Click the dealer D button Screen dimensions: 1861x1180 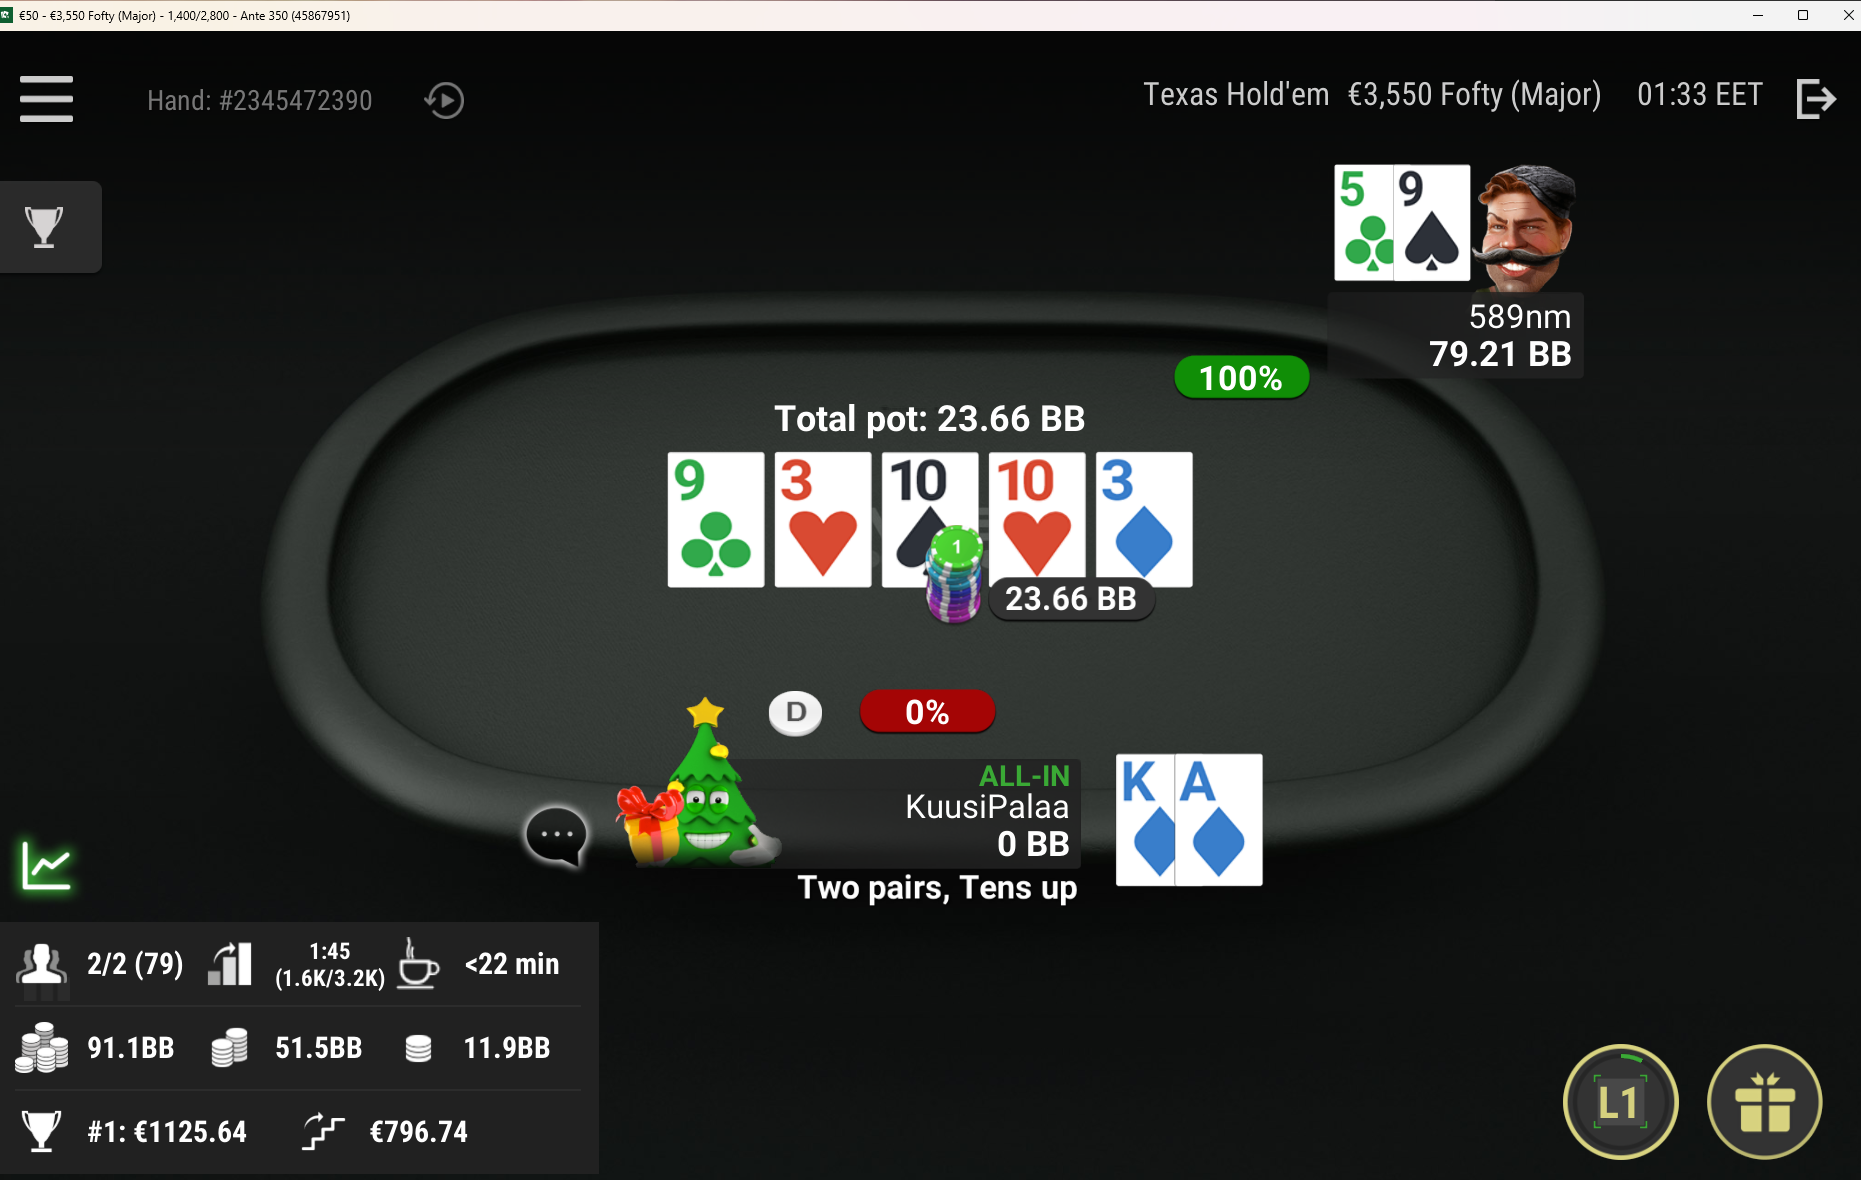(x=796, y=712)
